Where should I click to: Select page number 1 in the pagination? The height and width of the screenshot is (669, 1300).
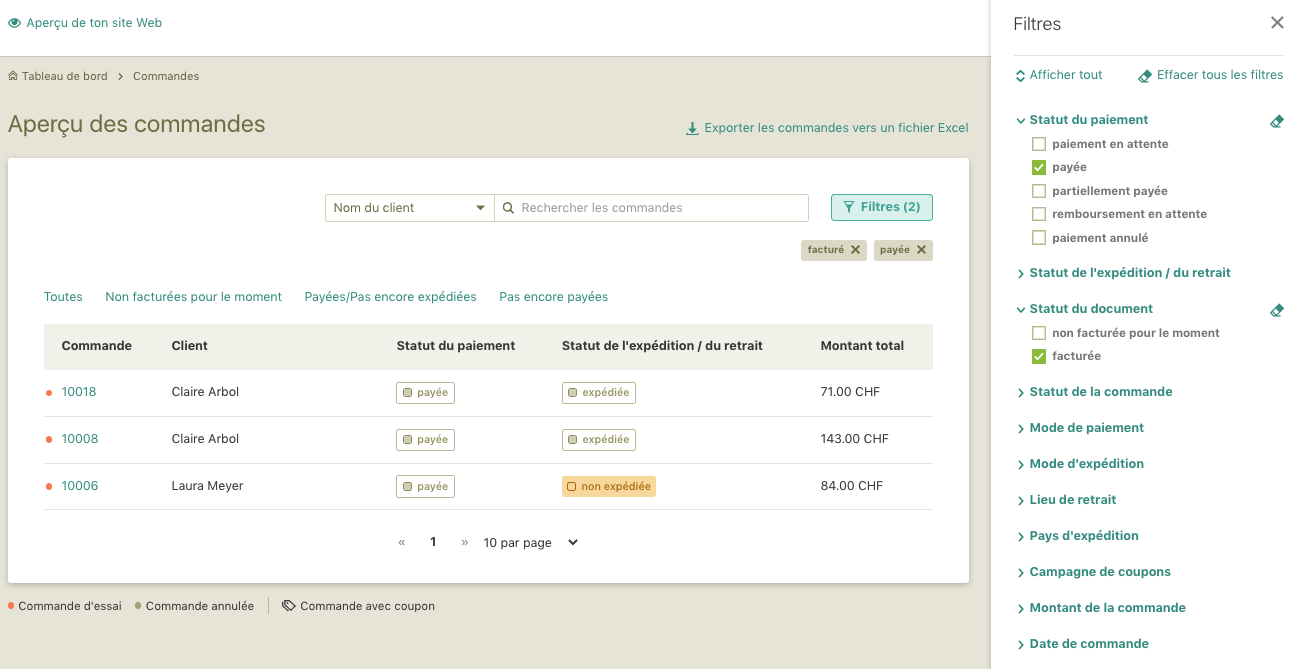pyautogui.click(x=433, y=542)
